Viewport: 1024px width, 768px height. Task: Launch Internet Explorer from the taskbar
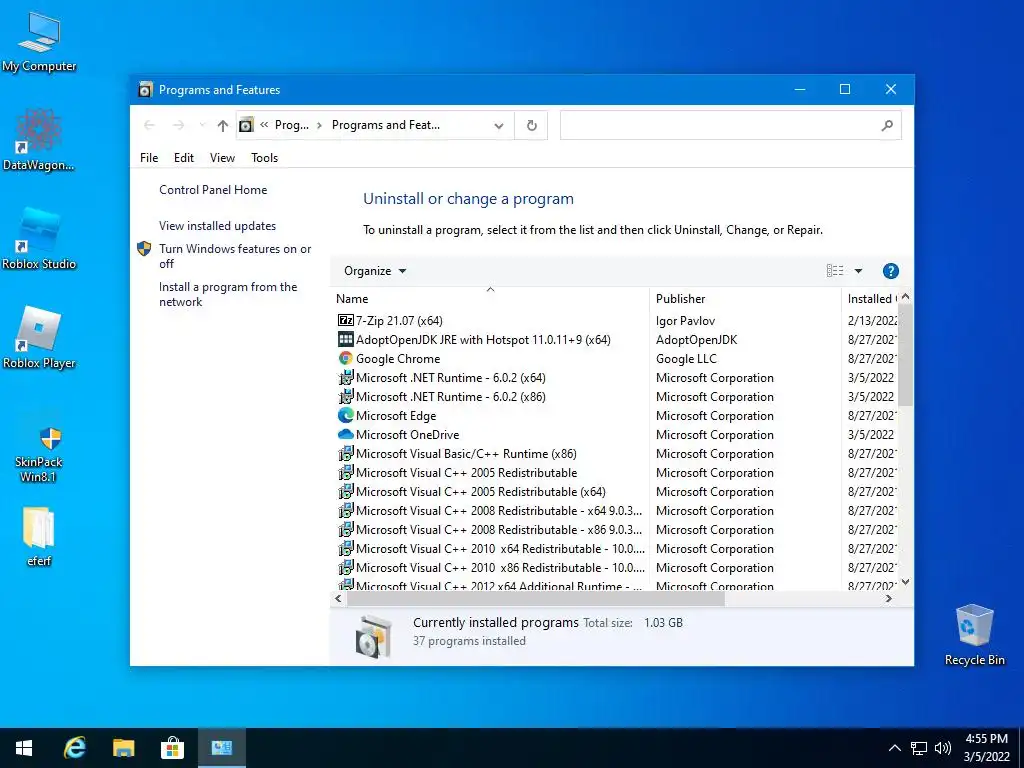(x=74, y=748)
